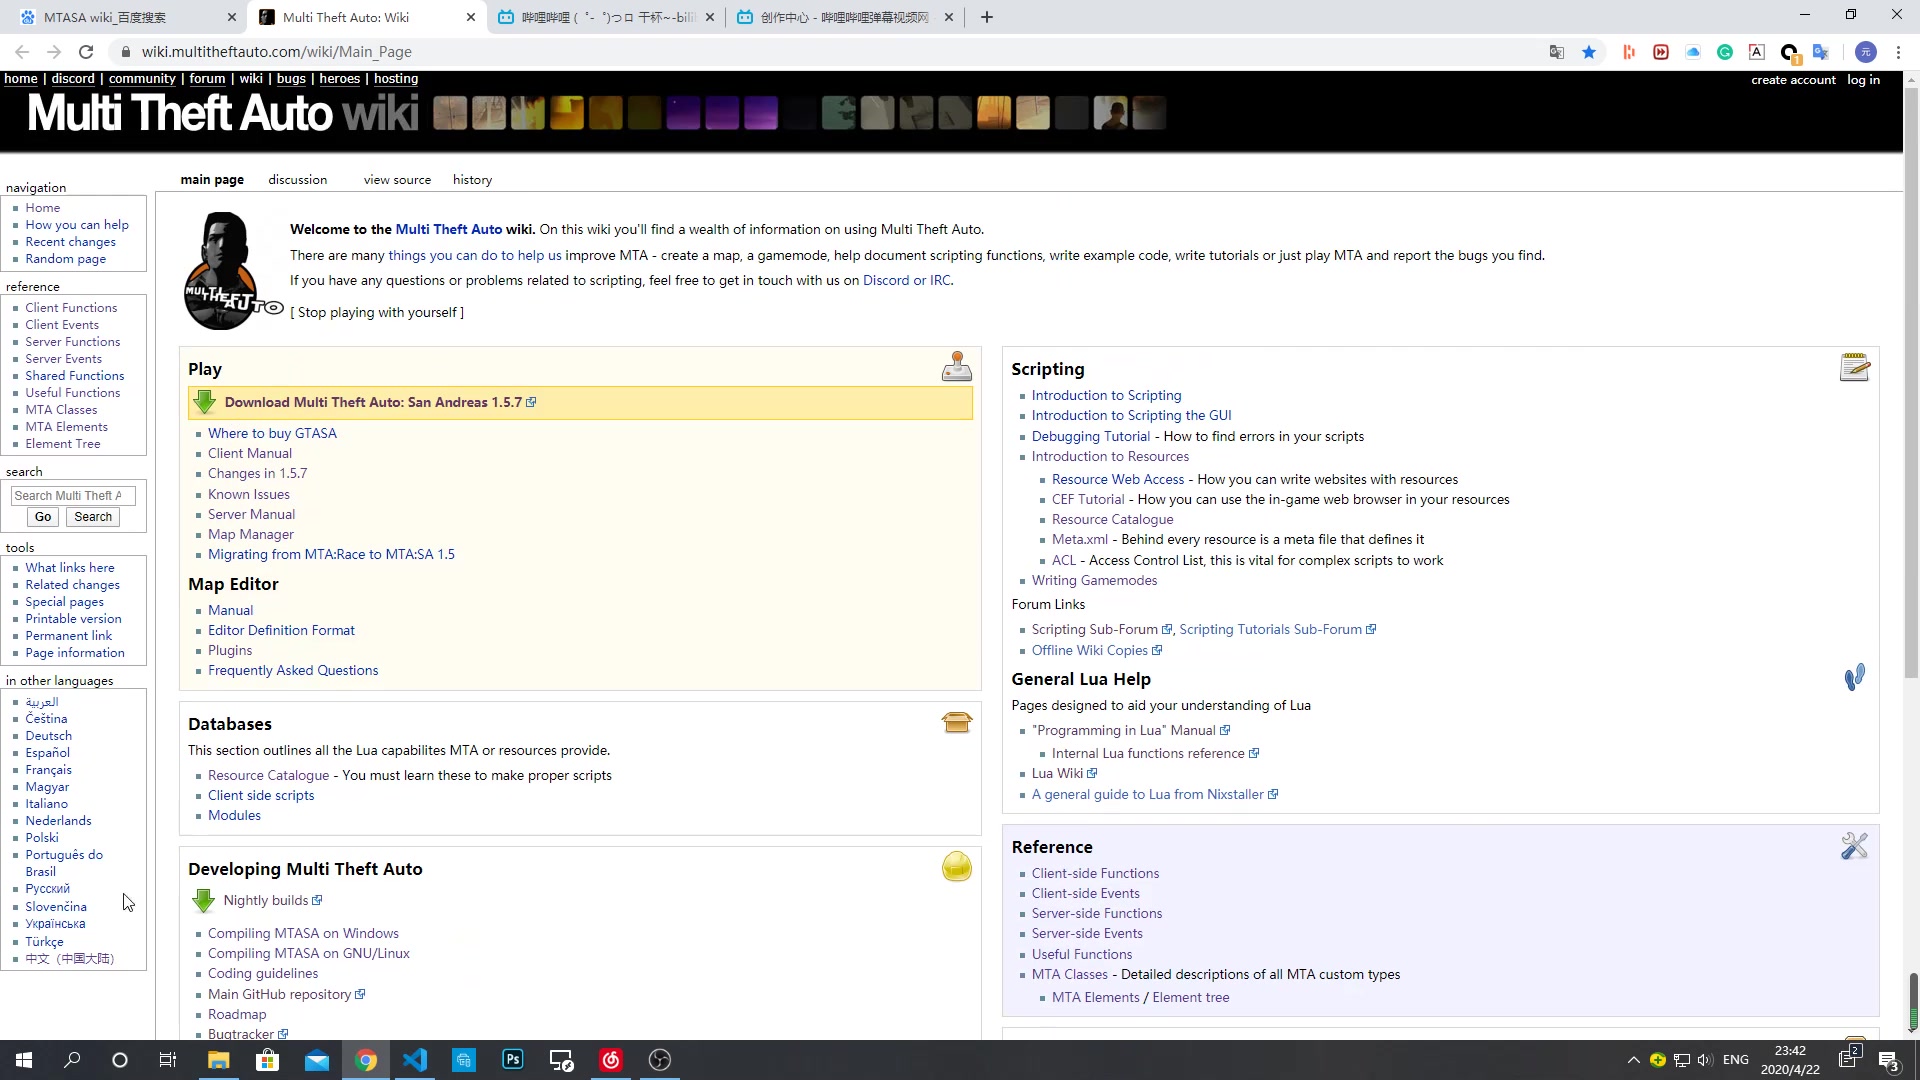The image size is (1920, 1080).
Task: Open the history tab
Action: click(x=472, y=180)
